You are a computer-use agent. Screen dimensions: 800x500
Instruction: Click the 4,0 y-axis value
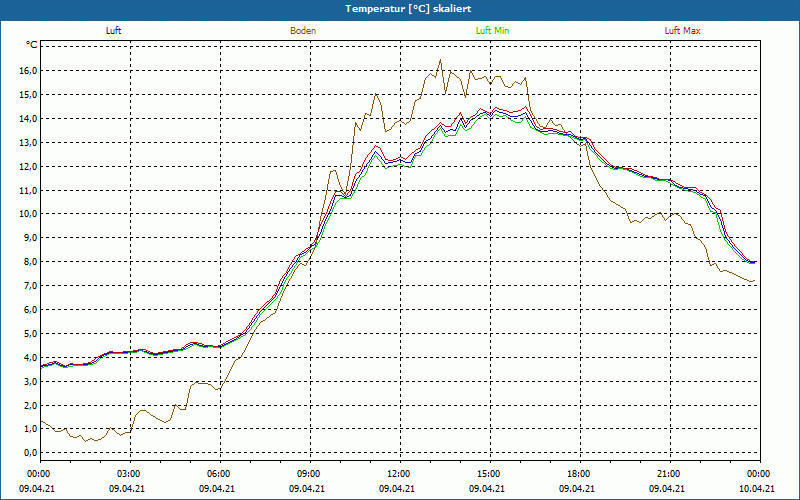pyautogui.click(x=31, y=358)
